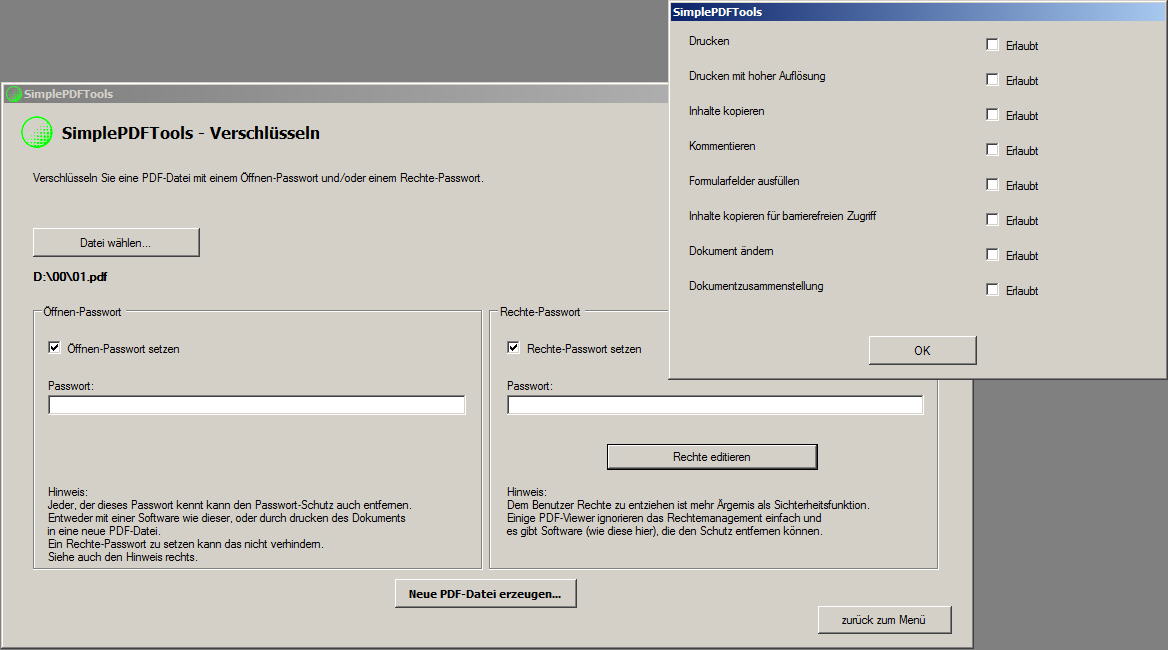Open the Datei wählen file picker
Image resolution: width=1168 pixels, height=650 pixels.
[x=116, y=243]
